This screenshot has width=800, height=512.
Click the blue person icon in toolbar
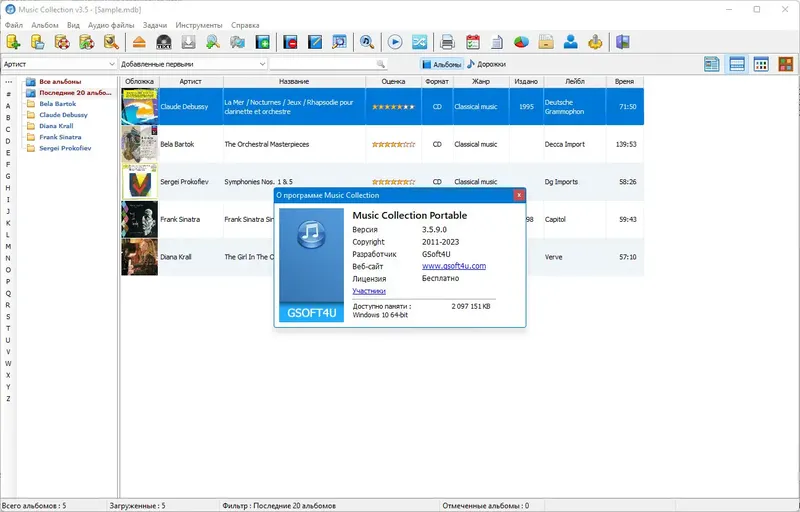coord(570,42)
